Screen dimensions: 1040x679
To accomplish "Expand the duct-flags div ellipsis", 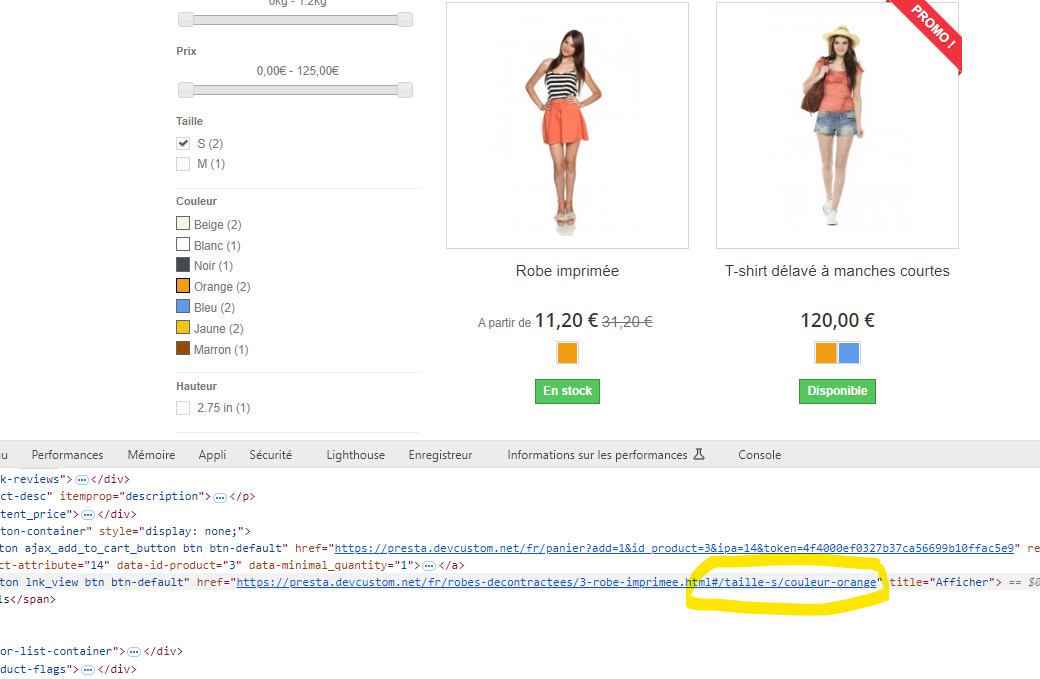I will pos(88,670).
